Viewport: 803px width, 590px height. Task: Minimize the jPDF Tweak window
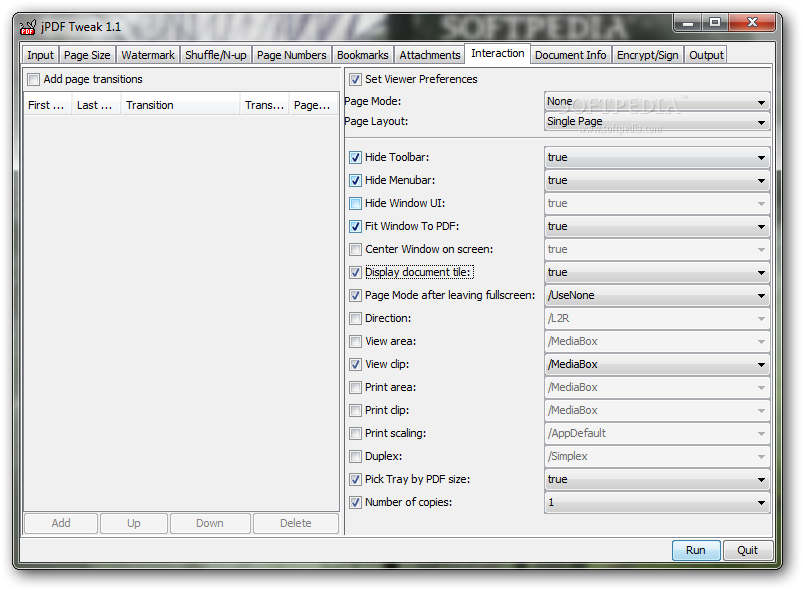[x=688, y=23]
